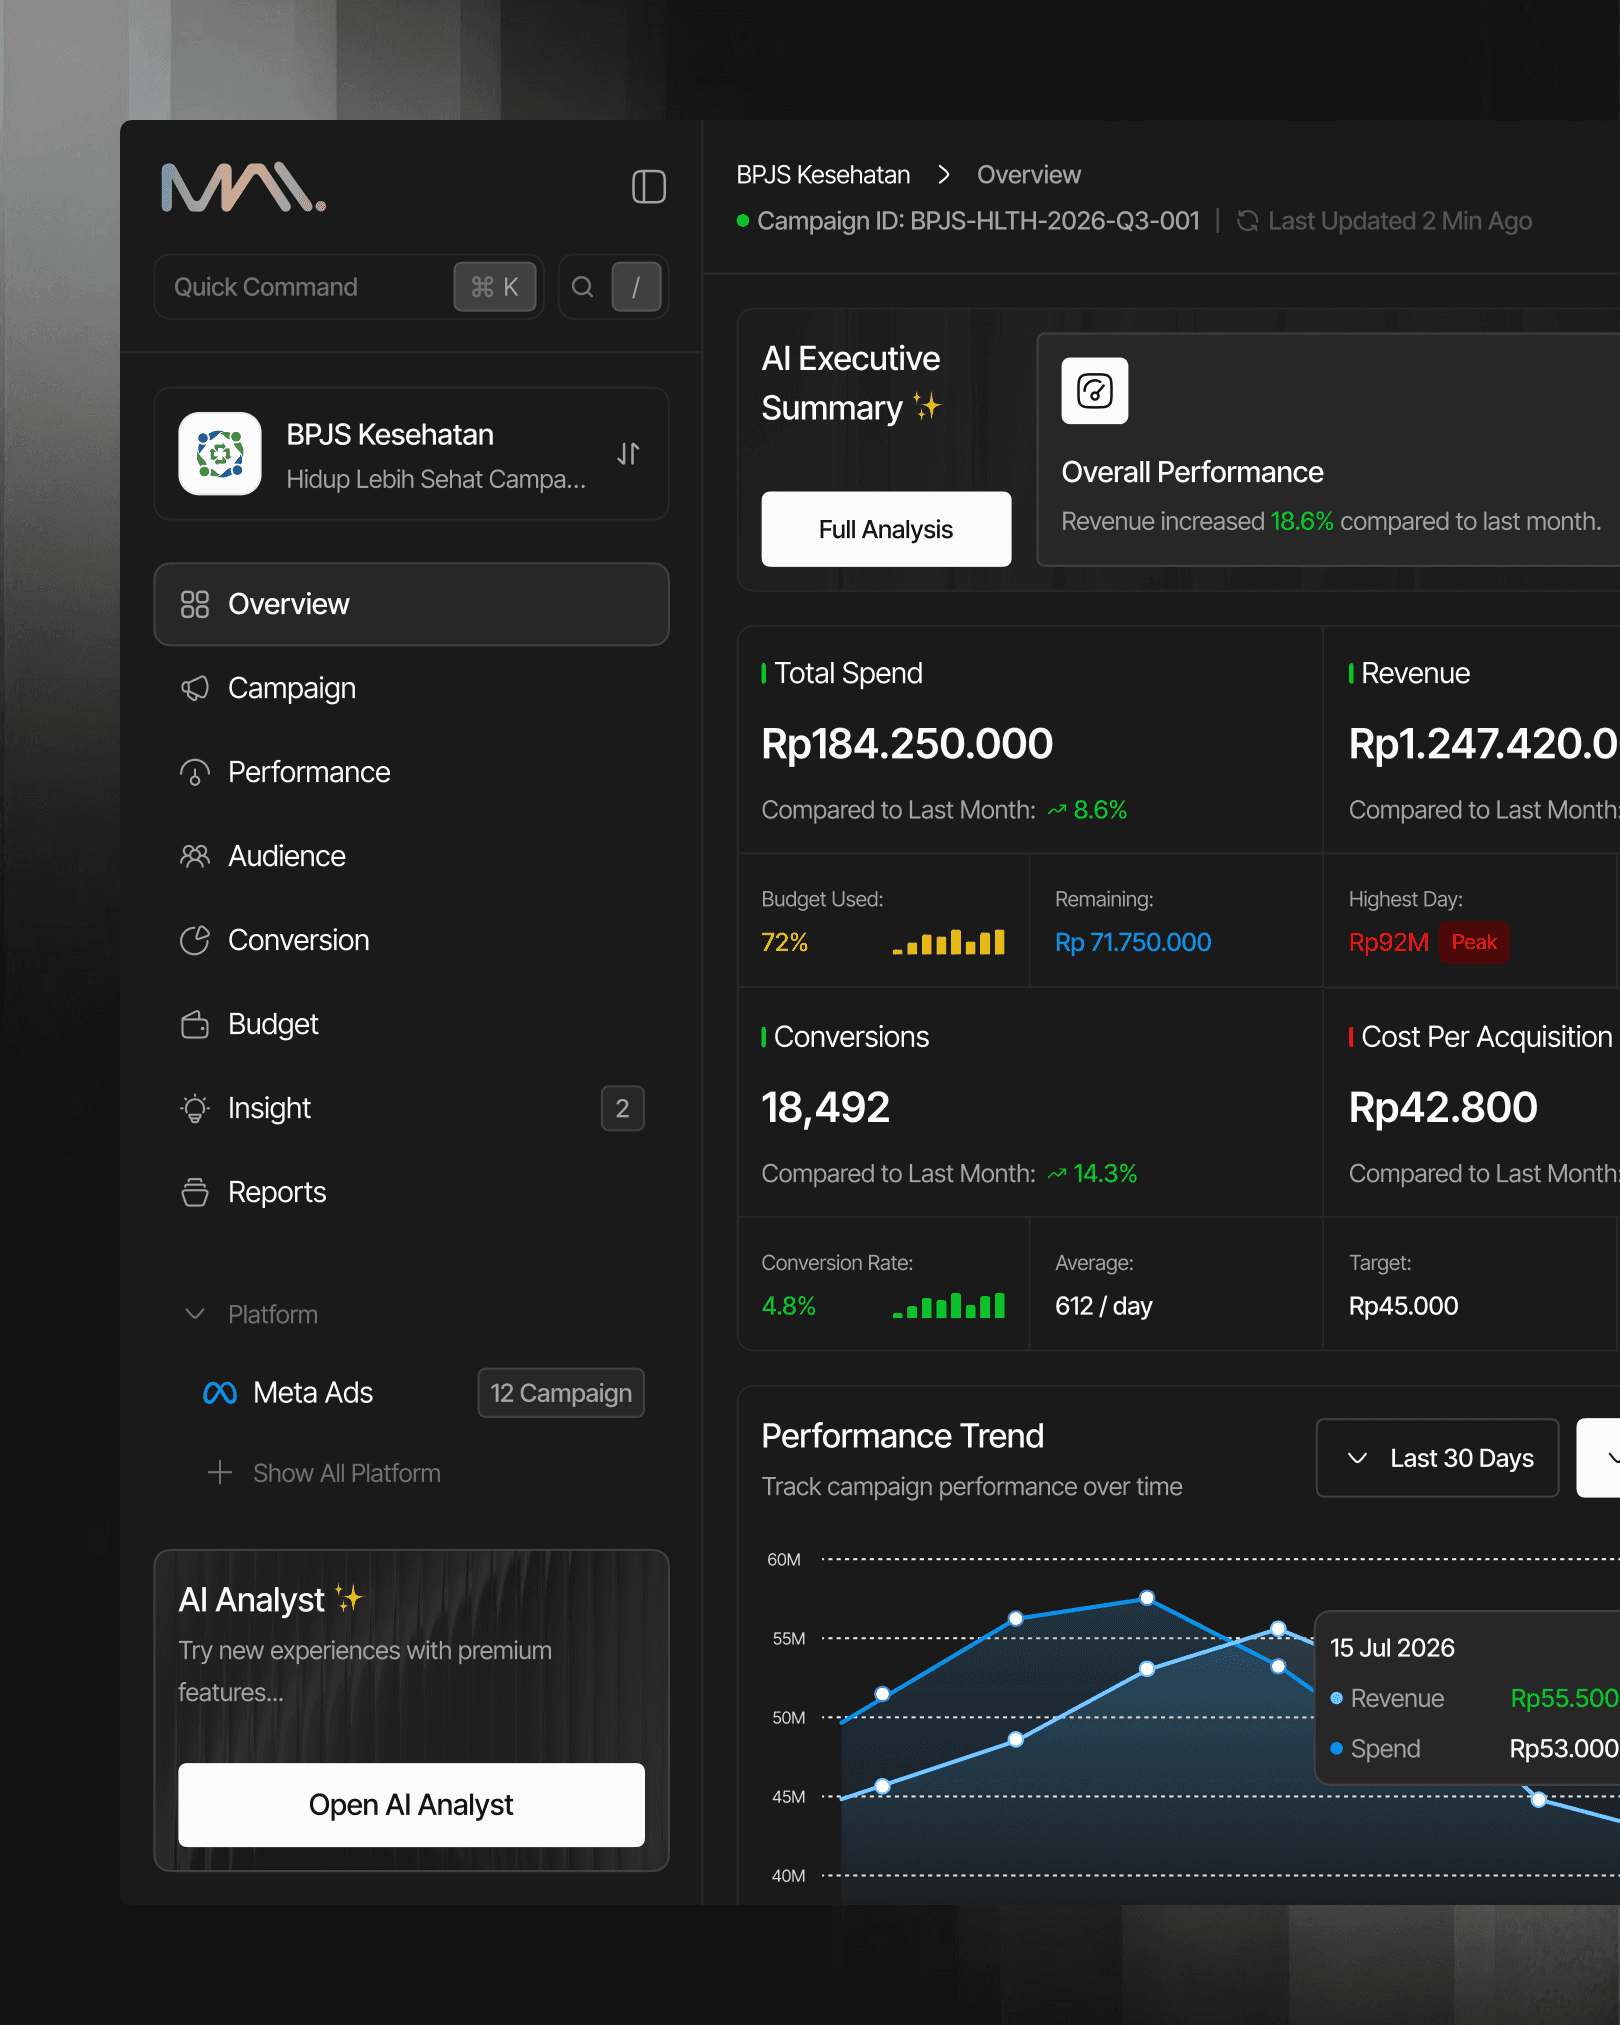Focus the Quick Command field
1620x2025 pixels.
tap(349, 287)
